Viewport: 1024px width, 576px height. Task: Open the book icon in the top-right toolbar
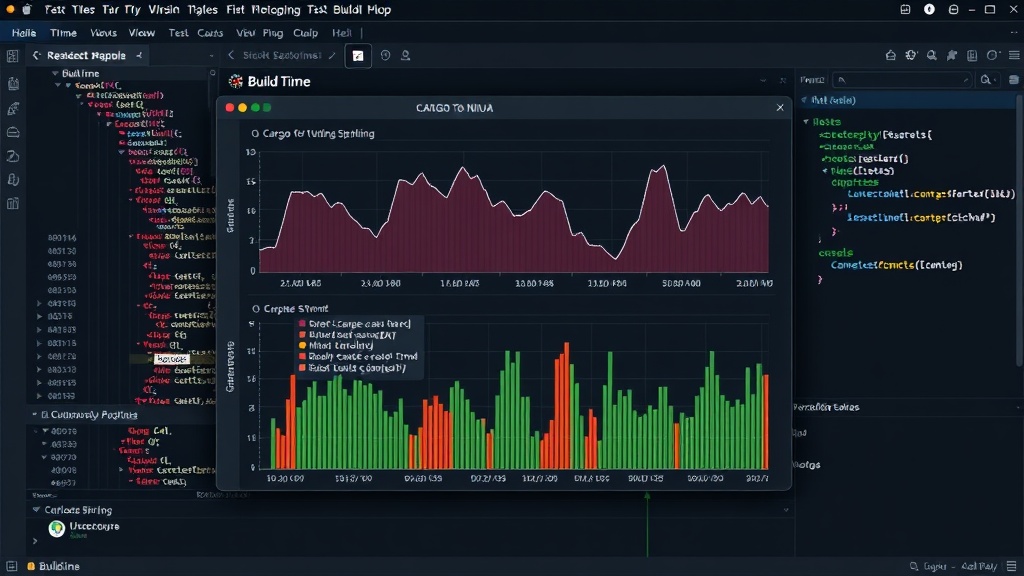tap(972, 56)
